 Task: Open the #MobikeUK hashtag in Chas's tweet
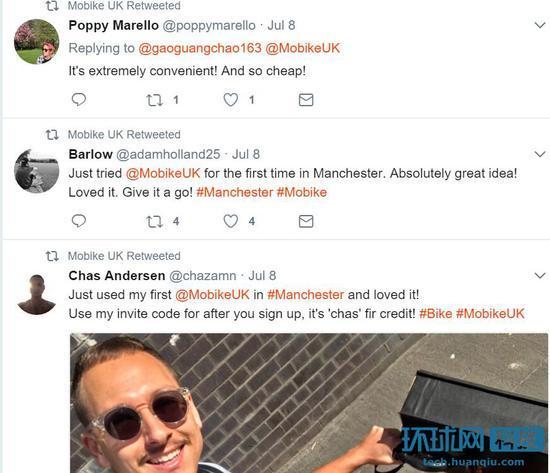[x=490, y=314]
